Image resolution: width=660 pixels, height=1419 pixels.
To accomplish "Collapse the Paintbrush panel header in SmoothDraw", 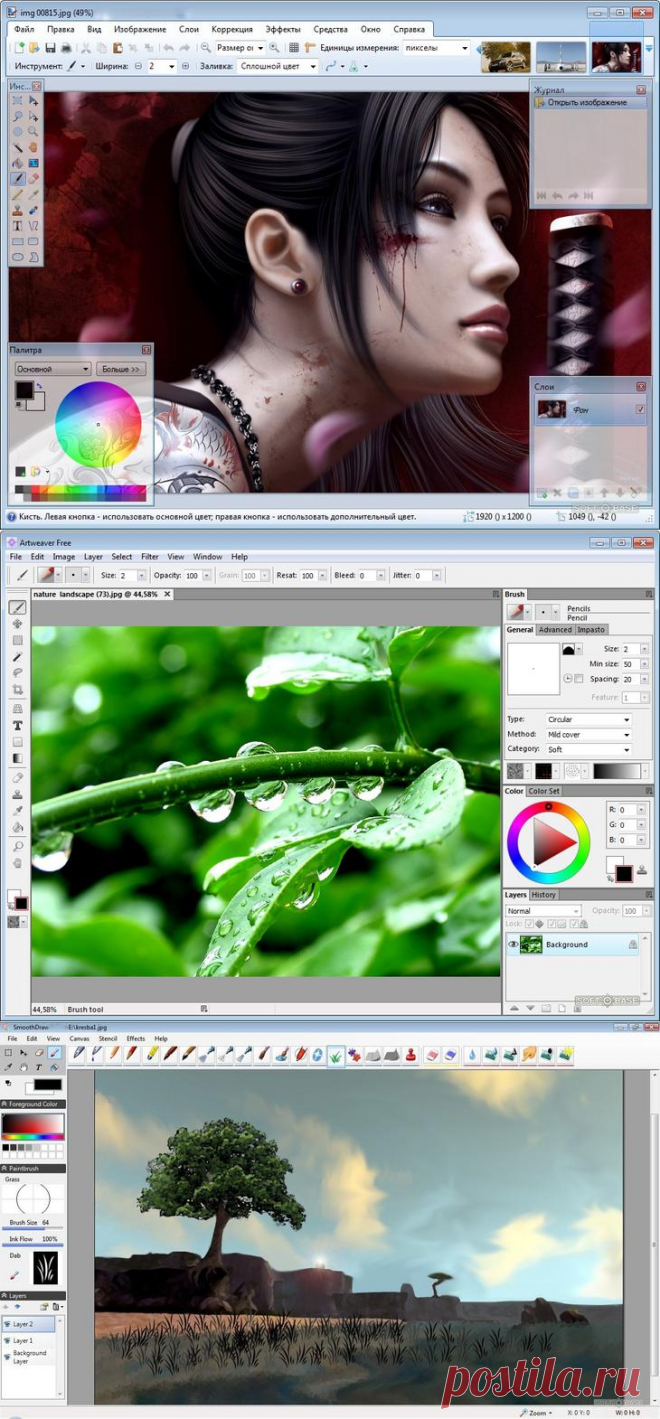I will tap(32, 1168).
